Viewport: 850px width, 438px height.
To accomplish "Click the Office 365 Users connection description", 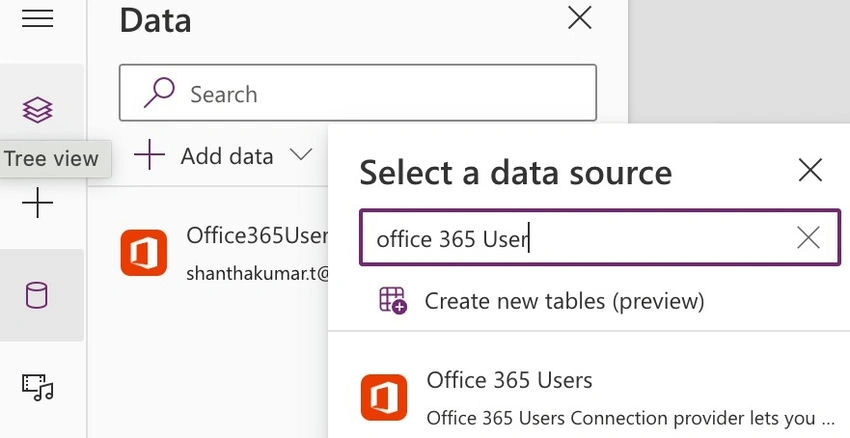I will coord(630,418).
